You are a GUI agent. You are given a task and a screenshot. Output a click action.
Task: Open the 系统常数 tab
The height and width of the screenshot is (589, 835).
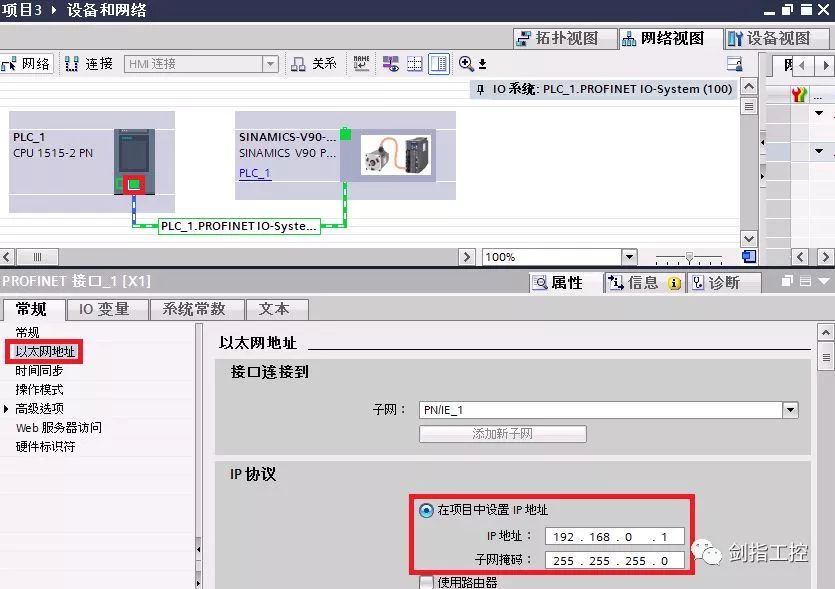point(196,309)
